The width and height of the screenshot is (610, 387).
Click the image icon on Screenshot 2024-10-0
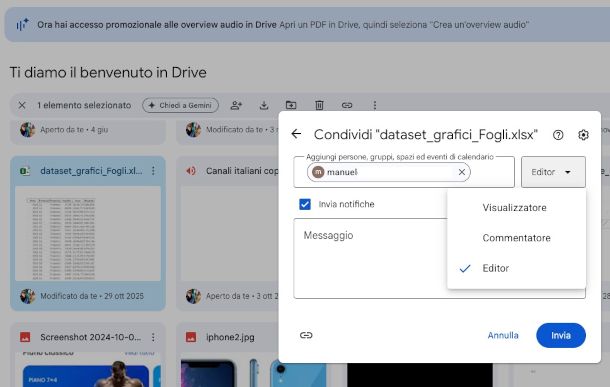pyautogui.click(x=25, y=337)
